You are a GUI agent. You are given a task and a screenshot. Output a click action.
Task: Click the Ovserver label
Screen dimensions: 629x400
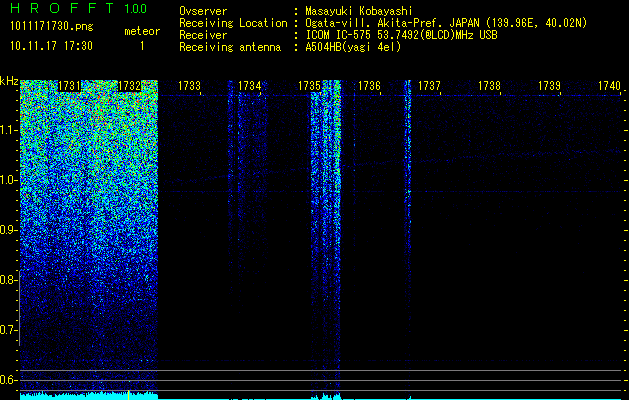click(203, 11)
